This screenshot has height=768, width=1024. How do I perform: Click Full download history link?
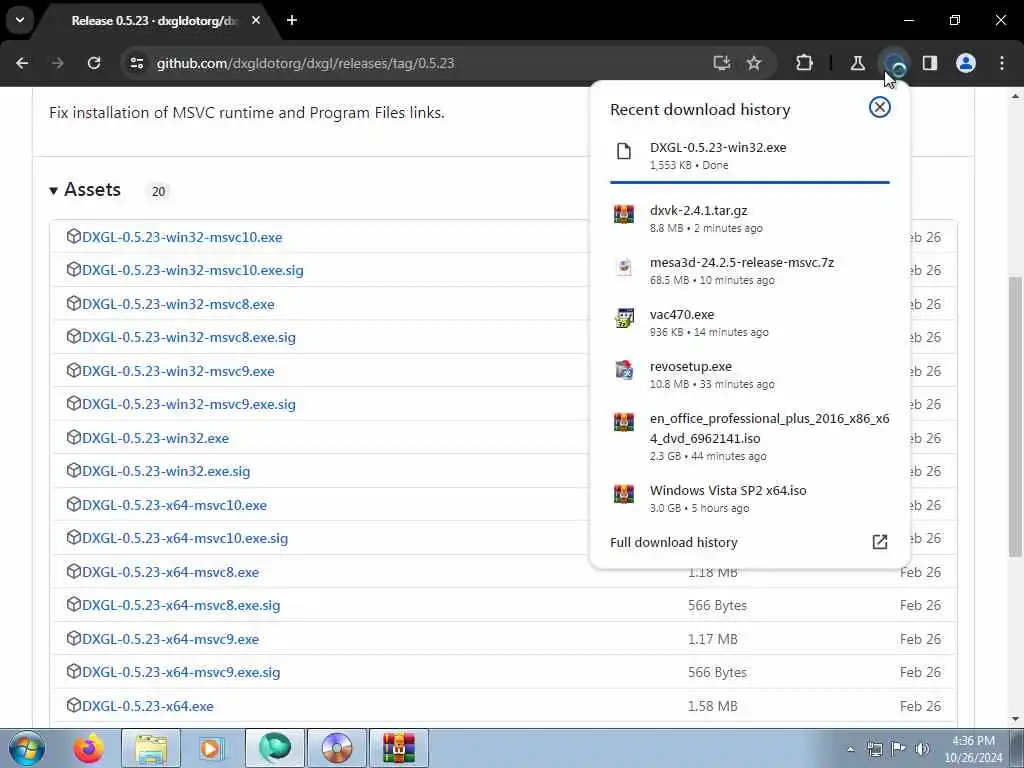[x=673, y=542]
